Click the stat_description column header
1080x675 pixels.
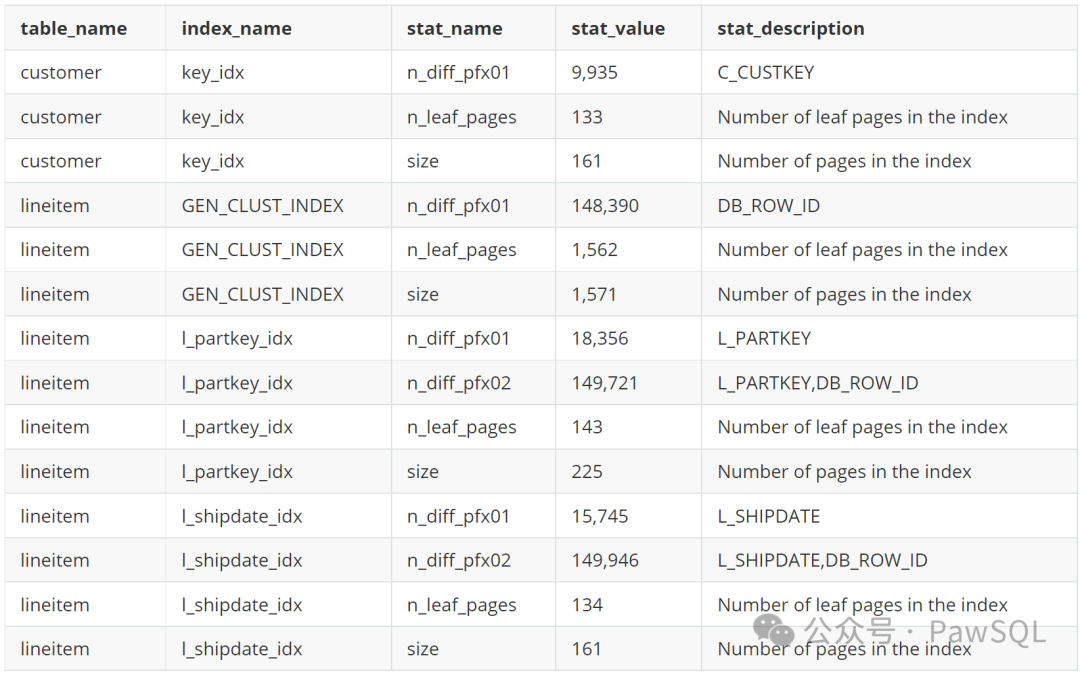click(790, 28)
